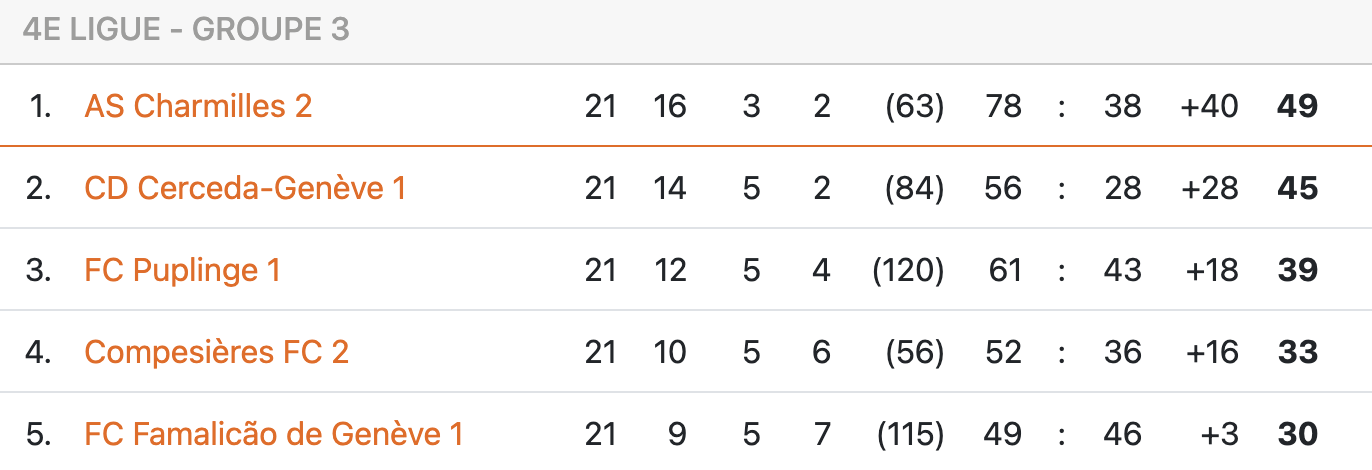Click the (84) value in Cerceda row
The image size is (1372, 470).
click(x=914, y=188)
